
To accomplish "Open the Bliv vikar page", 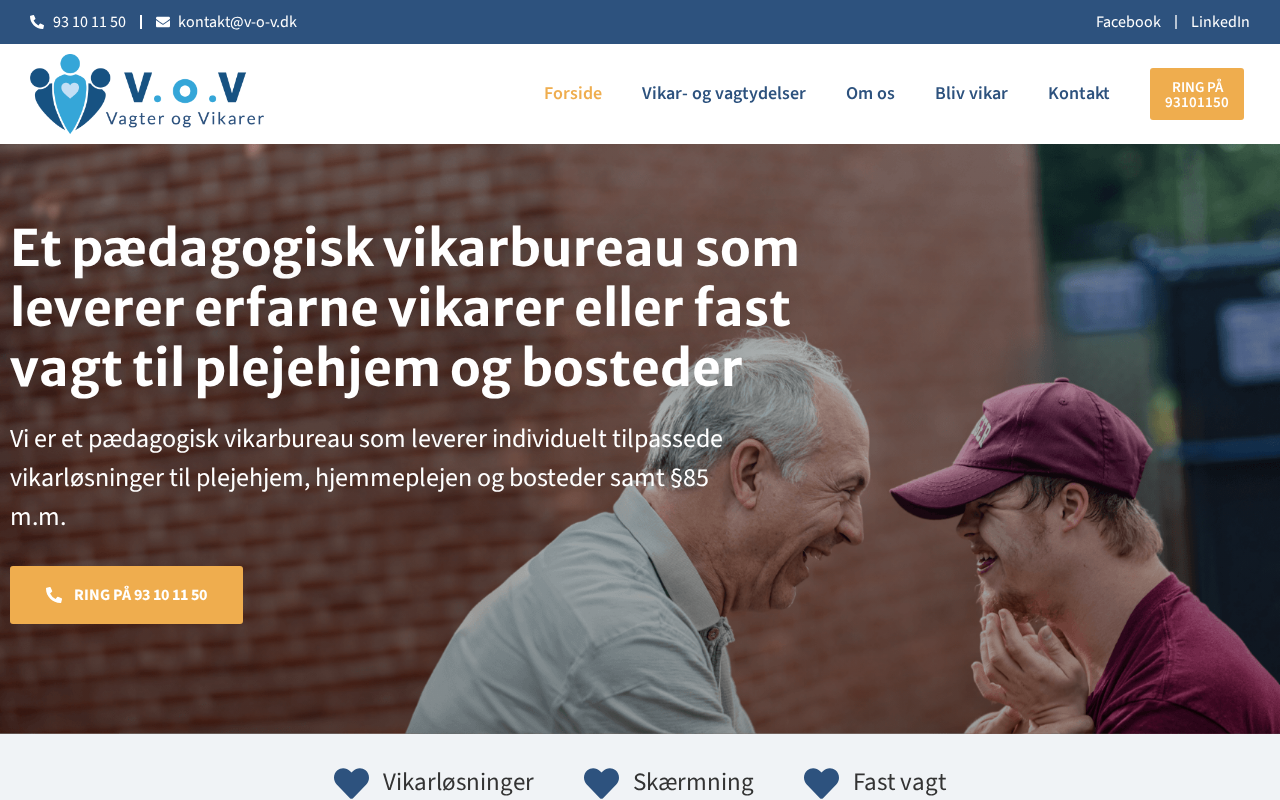I will coord(971,94).
